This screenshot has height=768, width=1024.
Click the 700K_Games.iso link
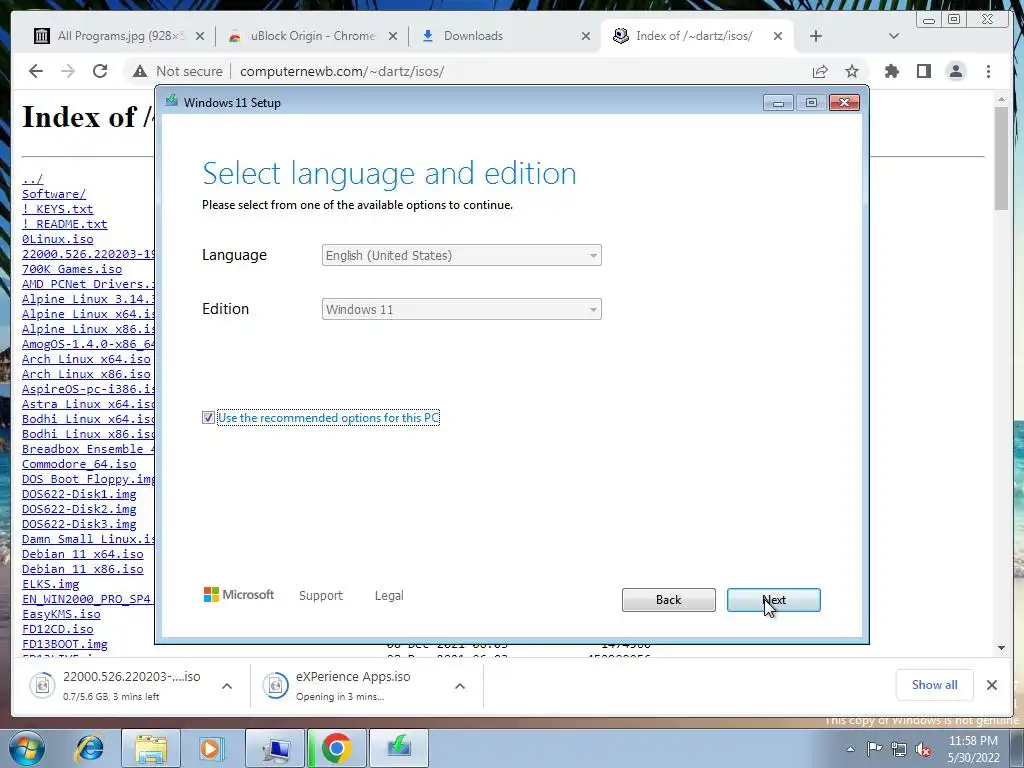click(x=72, y=269)
